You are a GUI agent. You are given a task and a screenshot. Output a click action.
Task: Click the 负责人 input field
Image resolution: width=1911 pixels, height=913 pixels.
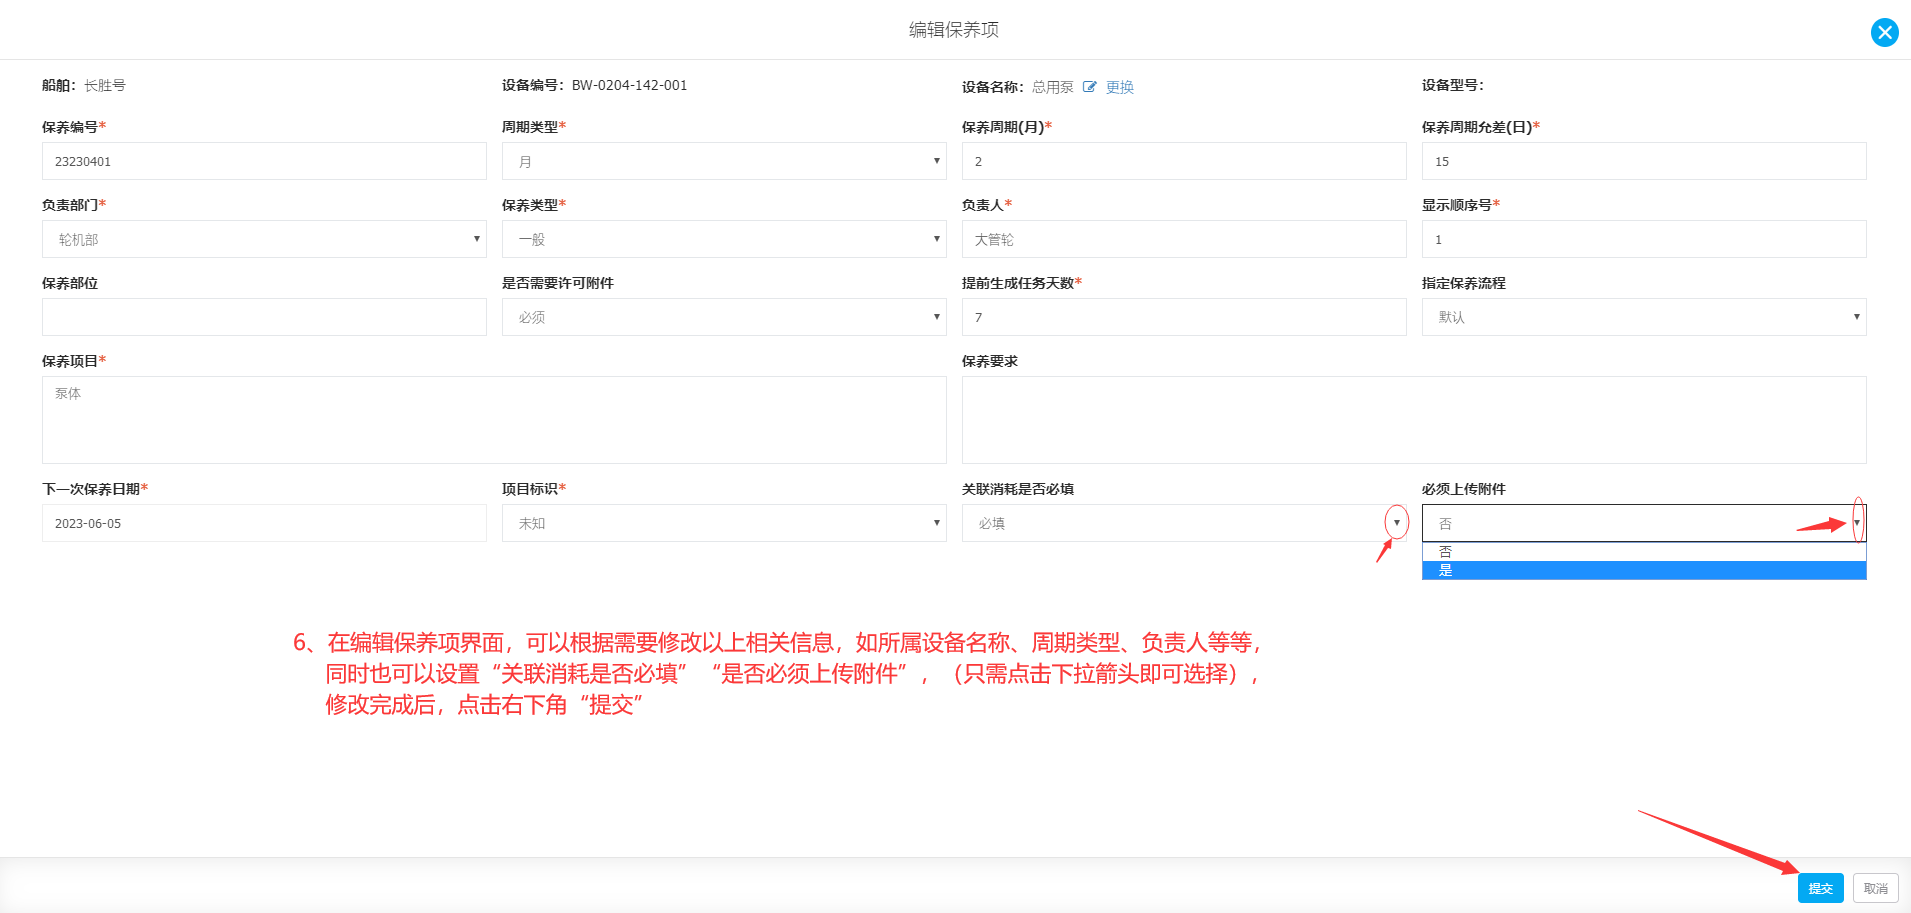click(x=1184, y=239)
